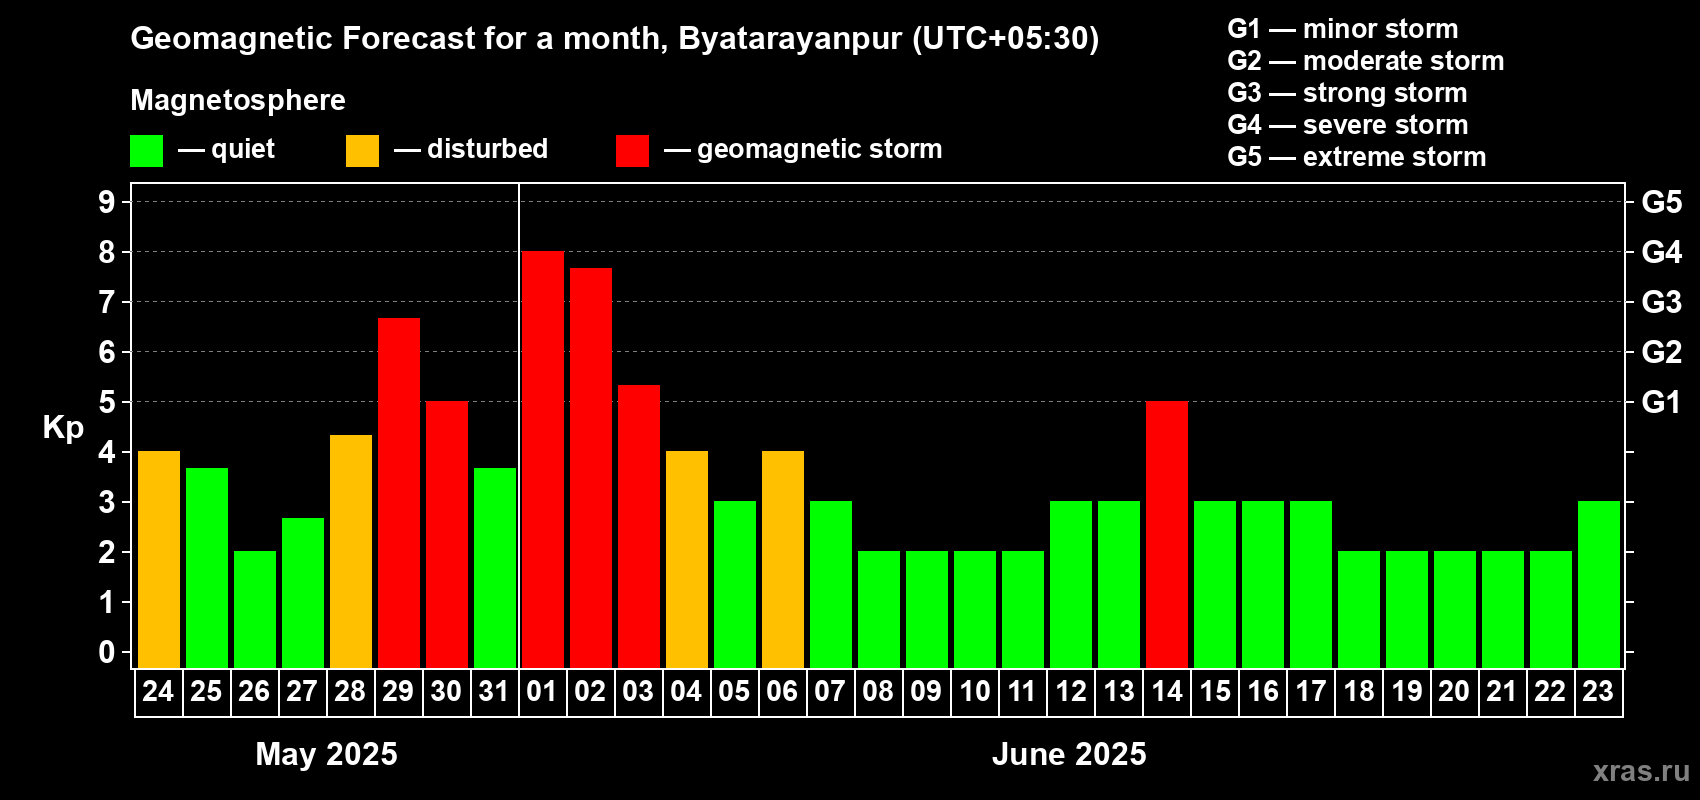Click the date label 14
Image resolution: width=1700 pixels, height=800 pixels.
pos(1166,691)
